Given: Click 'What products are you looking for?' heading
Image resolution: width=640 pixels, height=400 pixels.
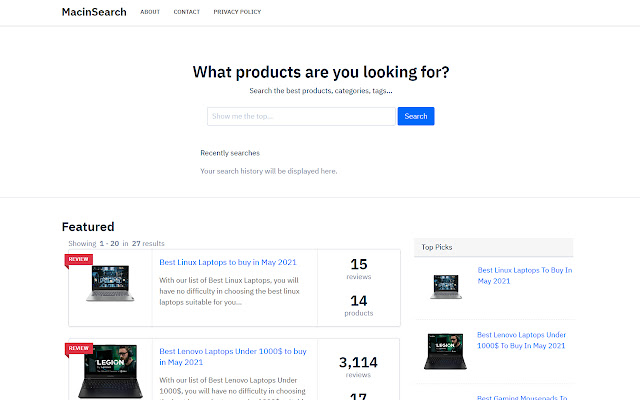Looking at the screenshot, I should [x=321, y=72].
